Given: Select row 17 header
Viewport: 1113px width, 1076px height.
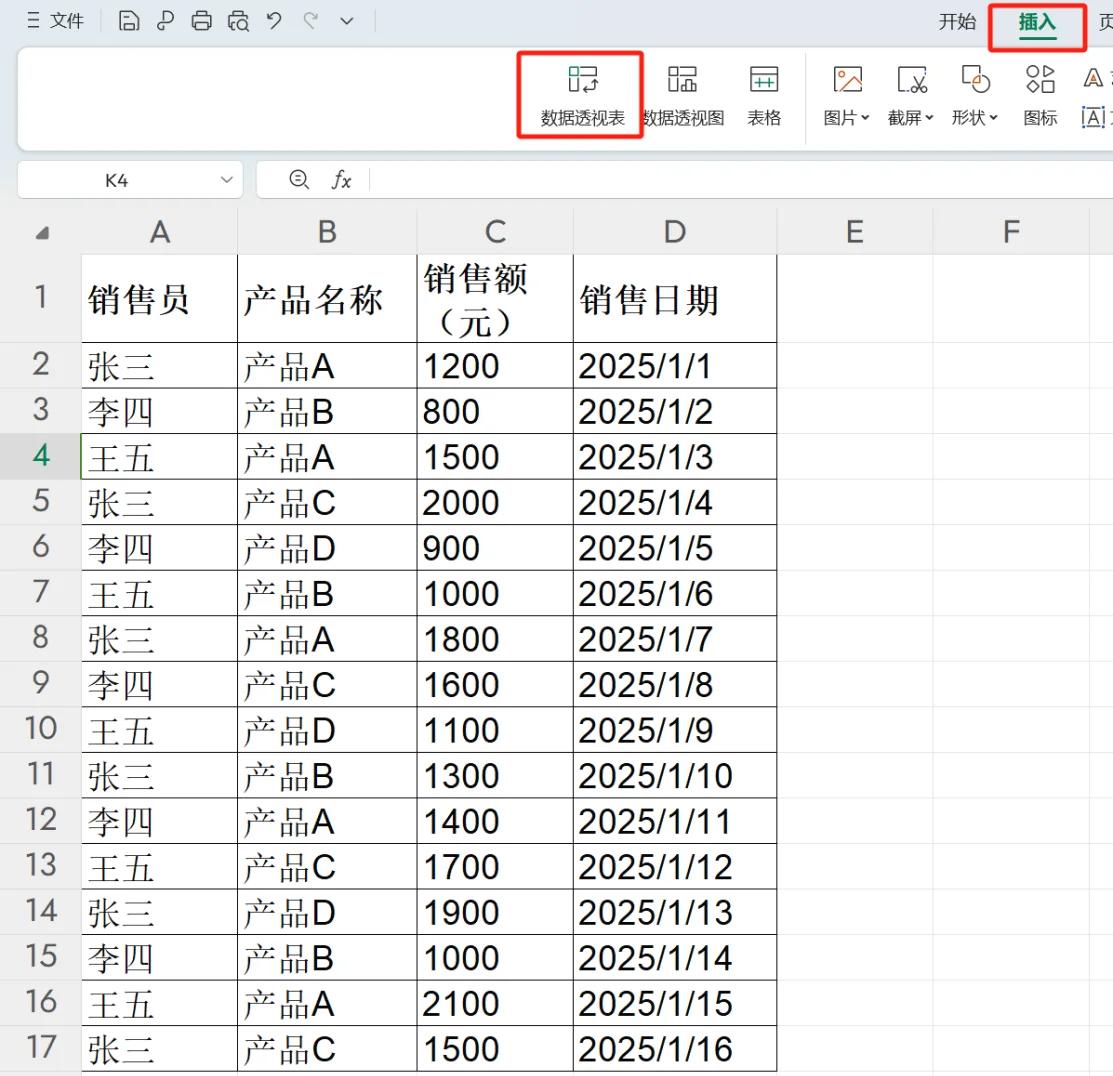Looking at the screenshot, I should (40, 1048).
